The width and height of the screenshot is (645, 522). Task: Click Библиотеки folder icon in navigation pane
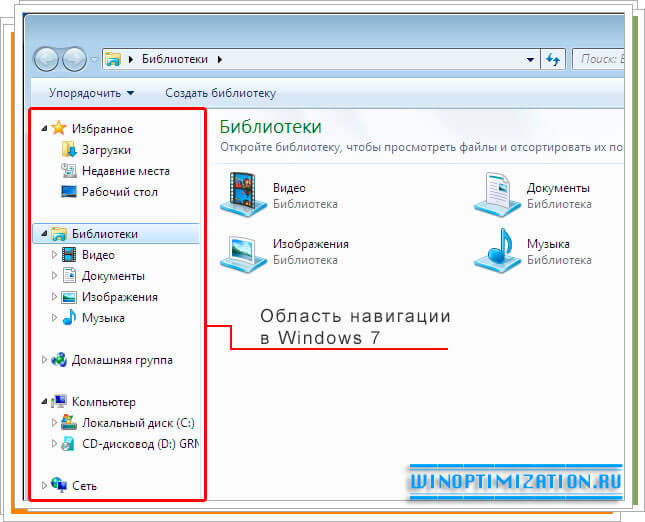[59, 234]
